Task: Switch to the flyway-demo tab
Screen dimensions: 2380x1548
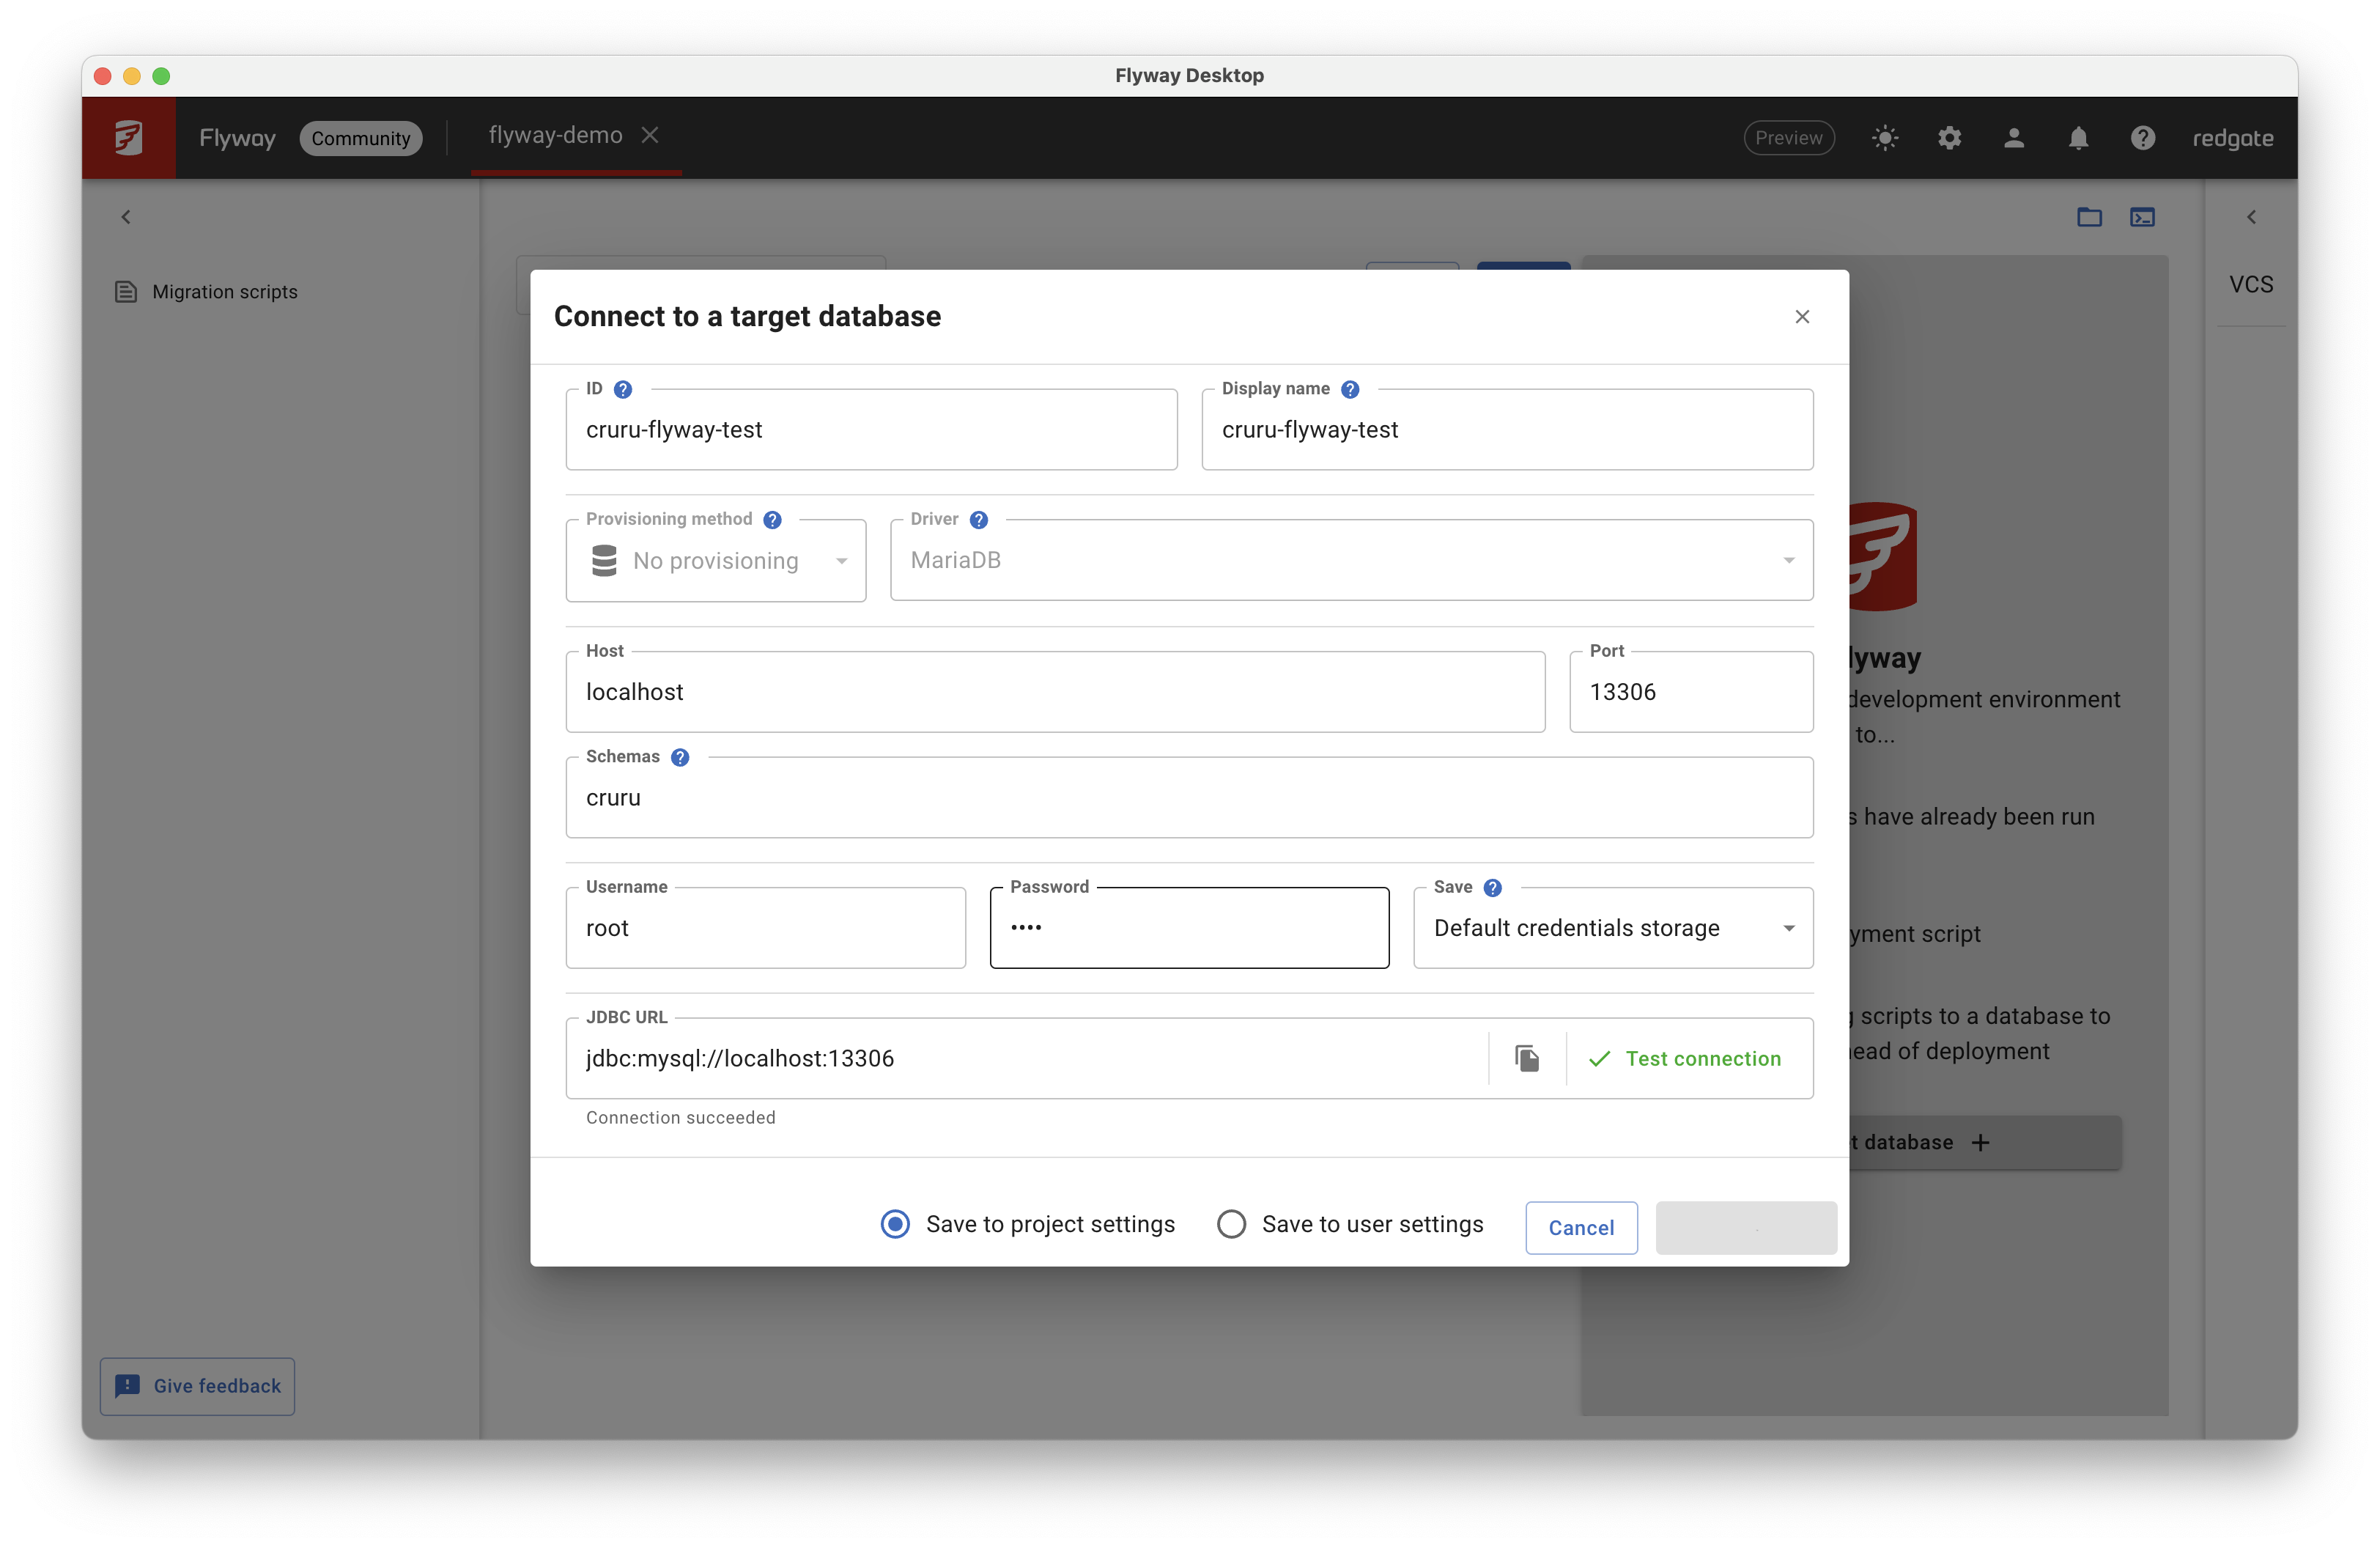Action: [x=556, y=135]
